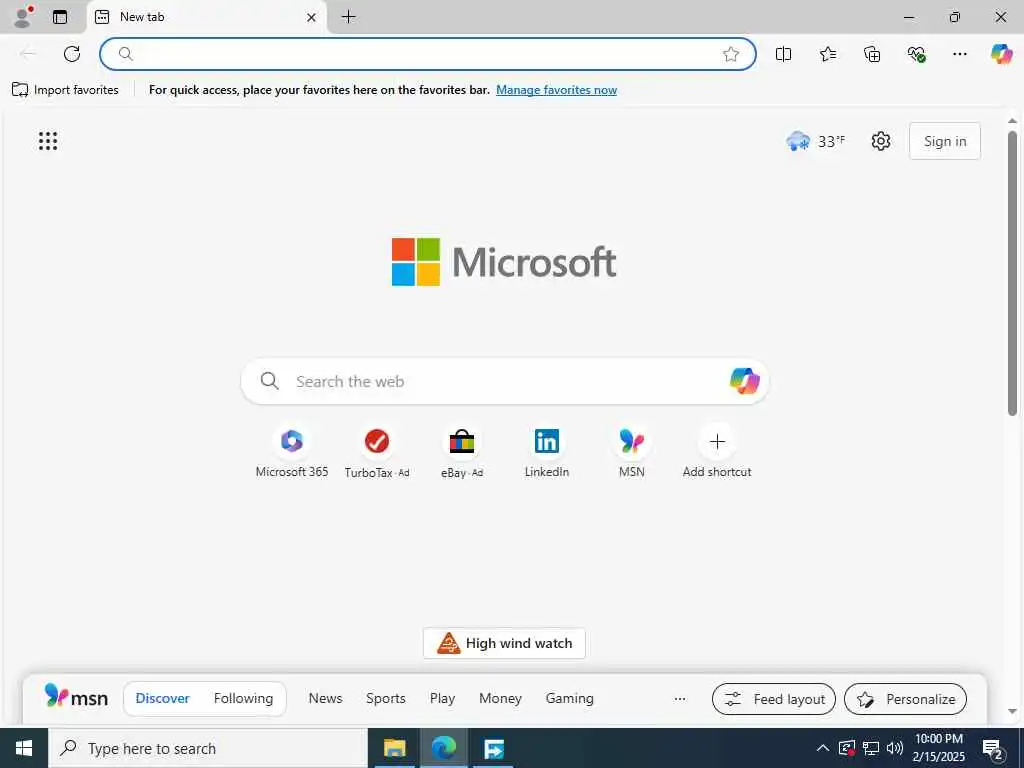
Task: Open Feed layout options
Action: pos(774,699)
